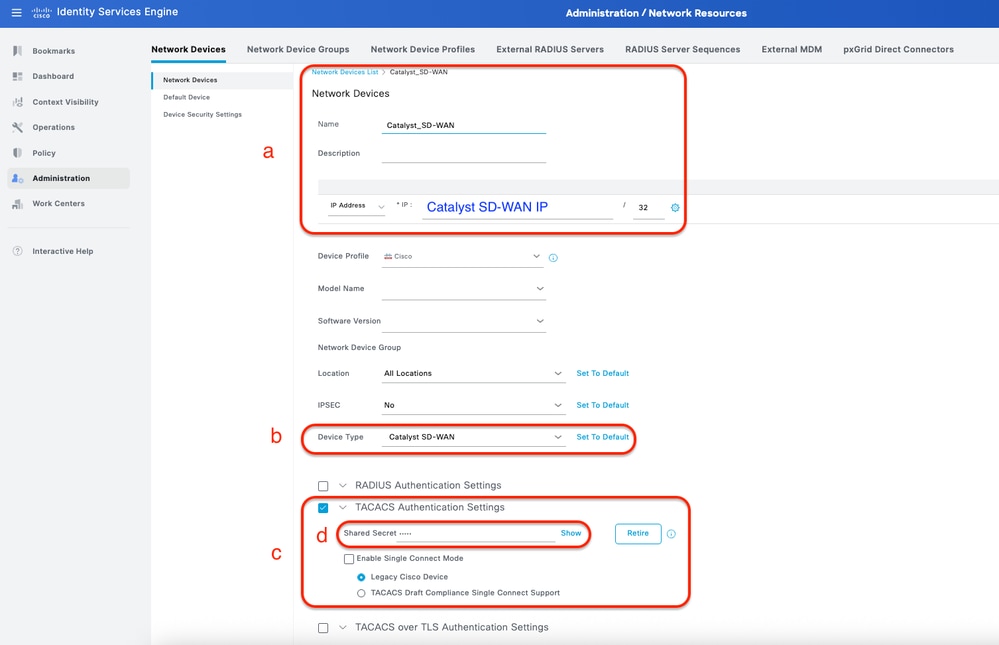Expand RADIUS Authentication Settings chevron
The image size is (999, 645).
pos(343,486)
